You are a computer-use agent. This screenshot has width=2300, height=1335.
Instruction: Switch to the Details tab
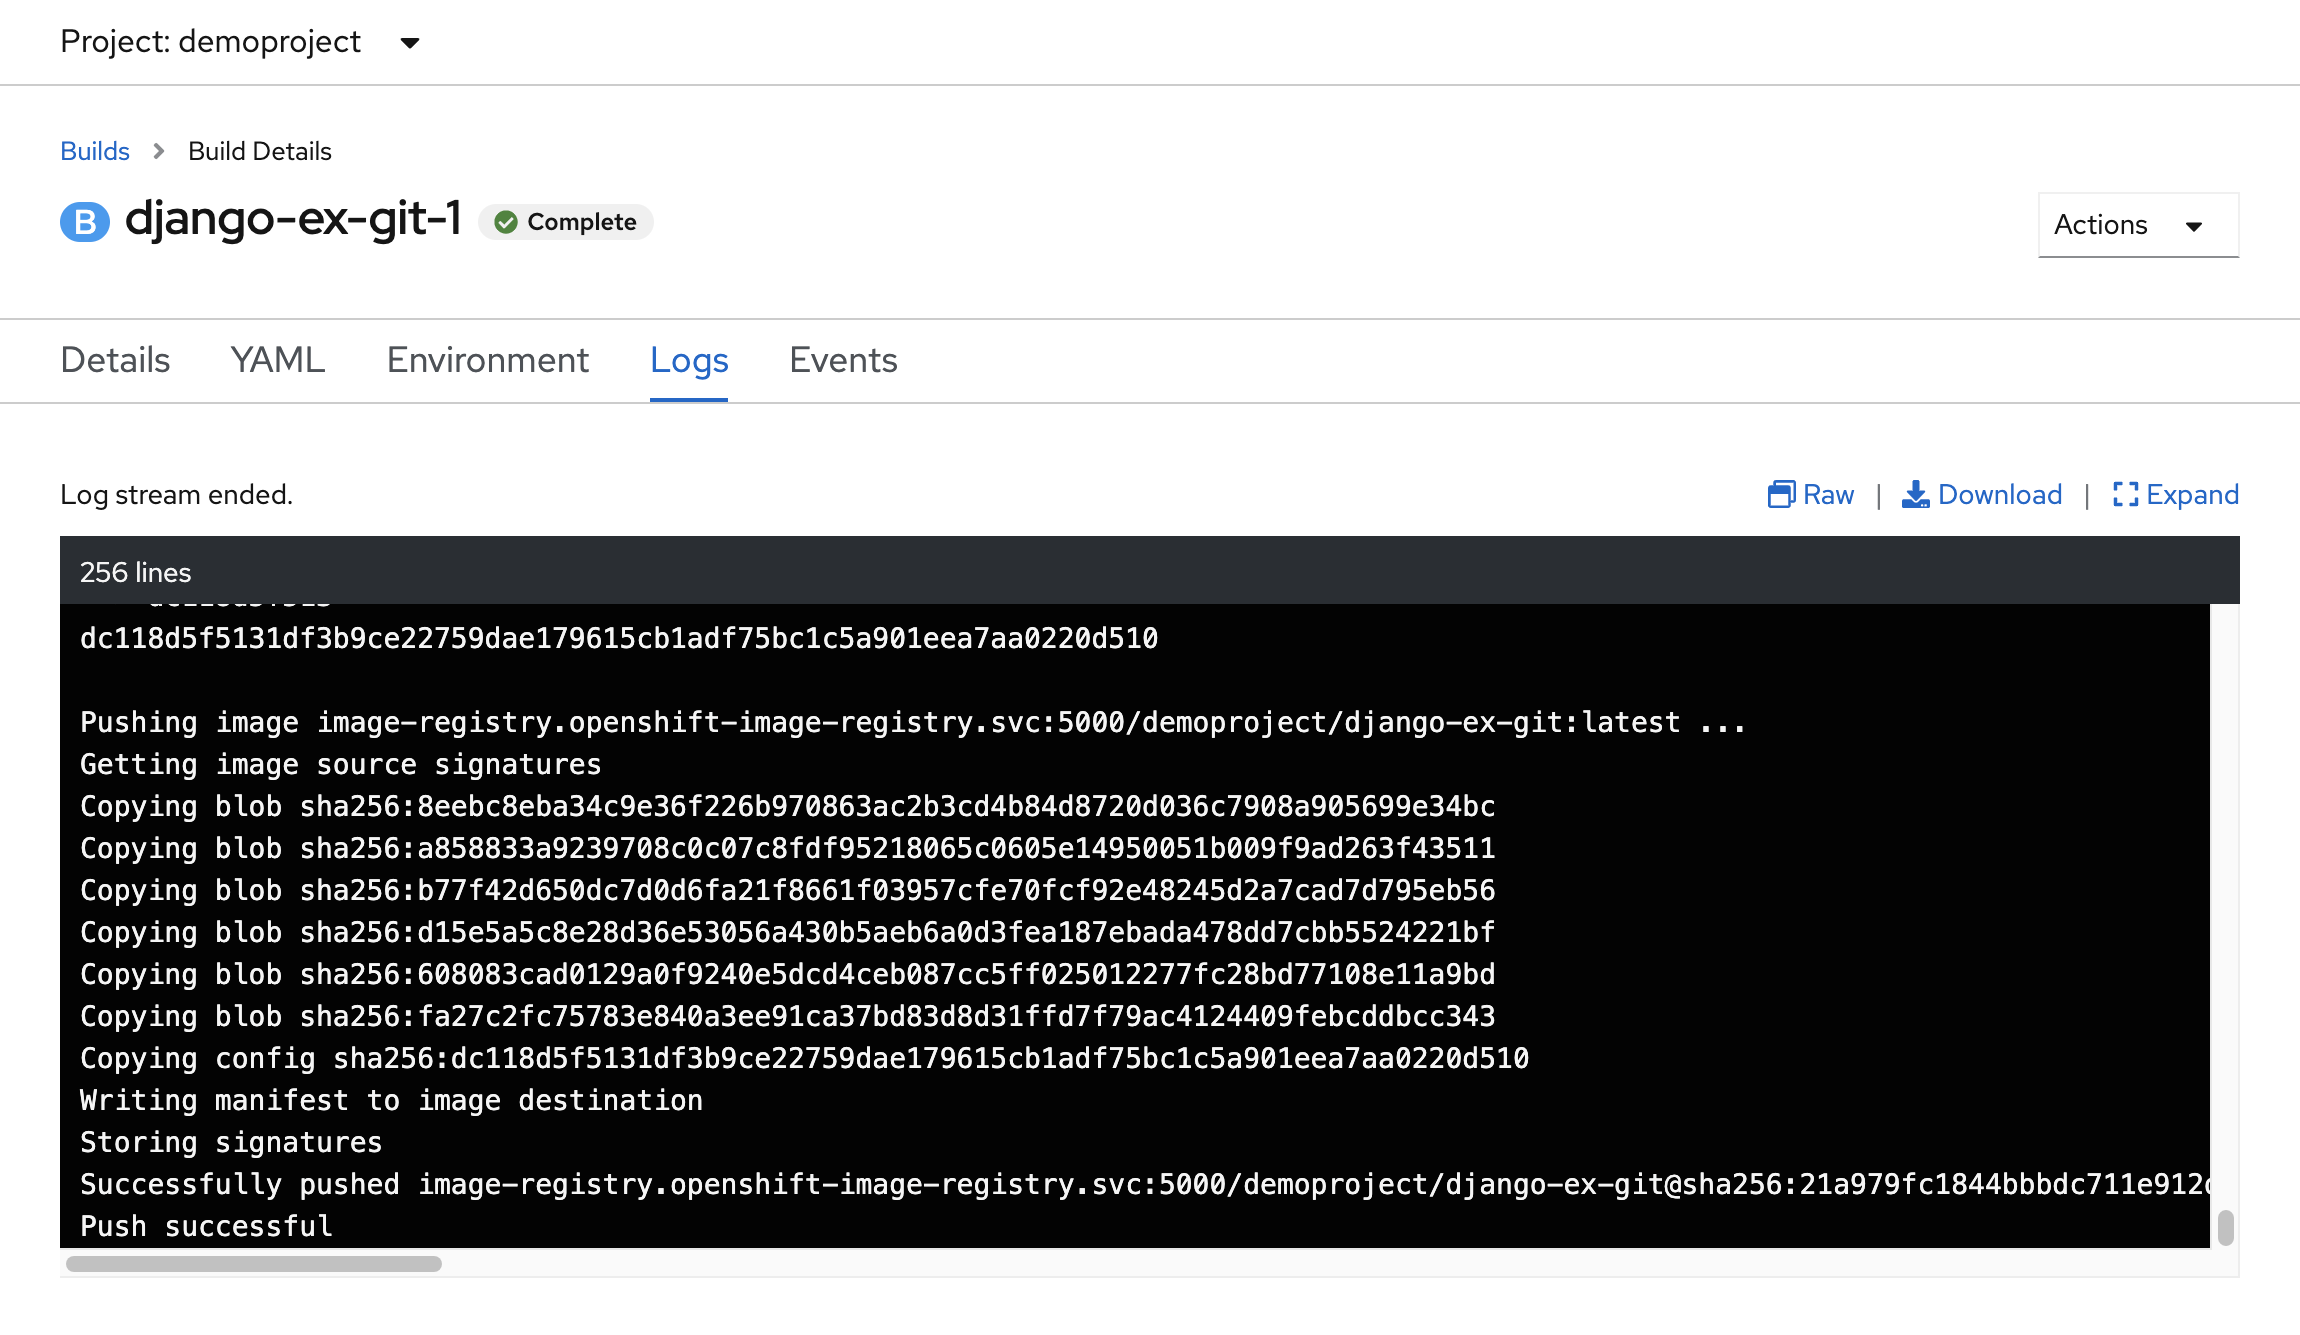tap(114, 359)
